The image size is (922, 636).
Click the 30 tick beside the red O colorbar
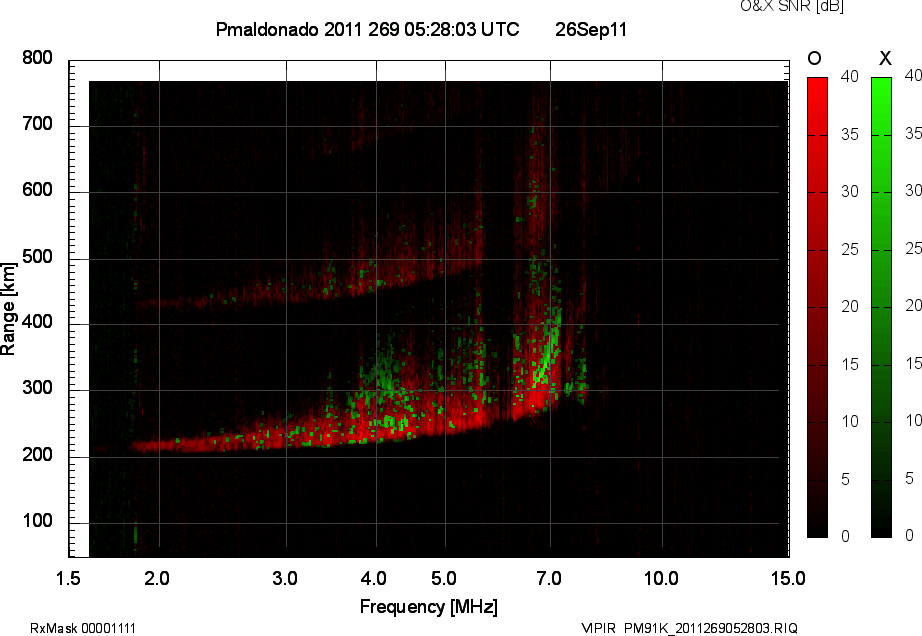[x=850, y=192]
